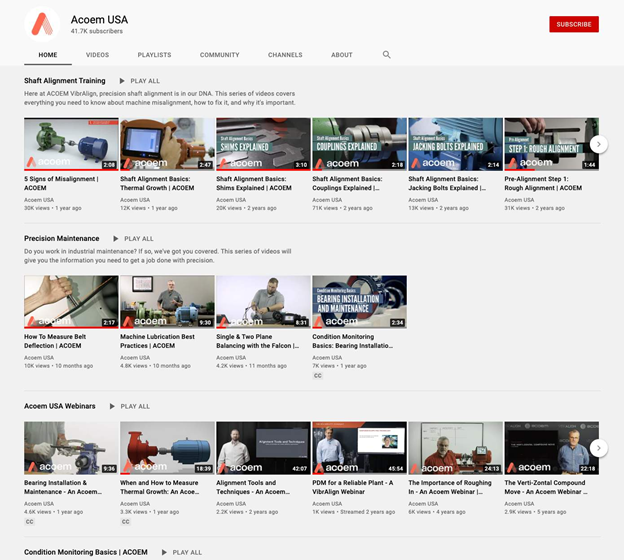Play all Precision Maintenance videos
This screenshot has height=560, width=624.
133,239
